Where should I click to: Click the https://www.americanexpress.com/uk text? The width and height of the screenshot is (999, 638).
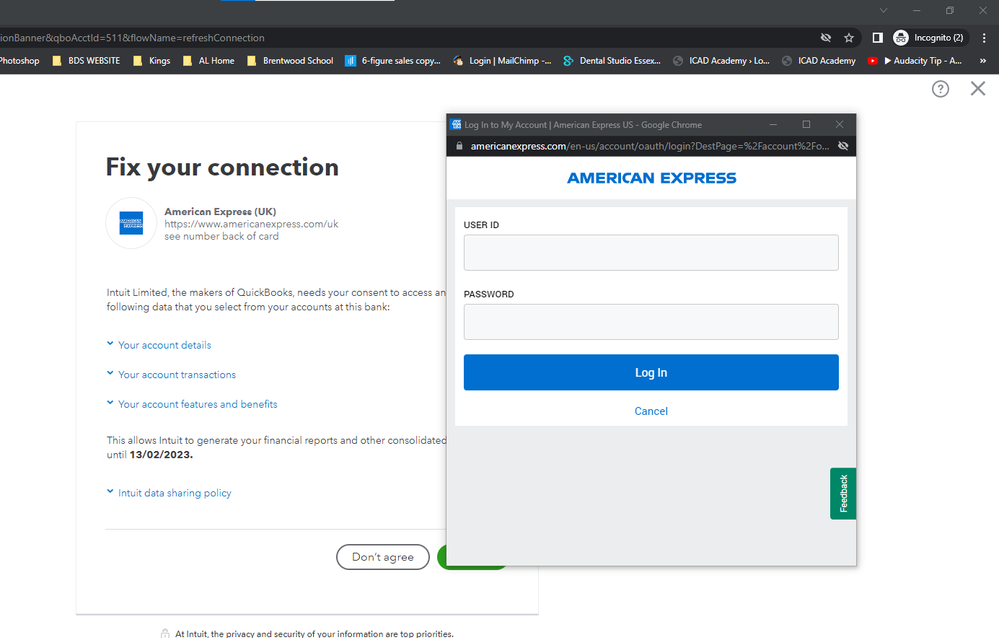tap(251, 224)
